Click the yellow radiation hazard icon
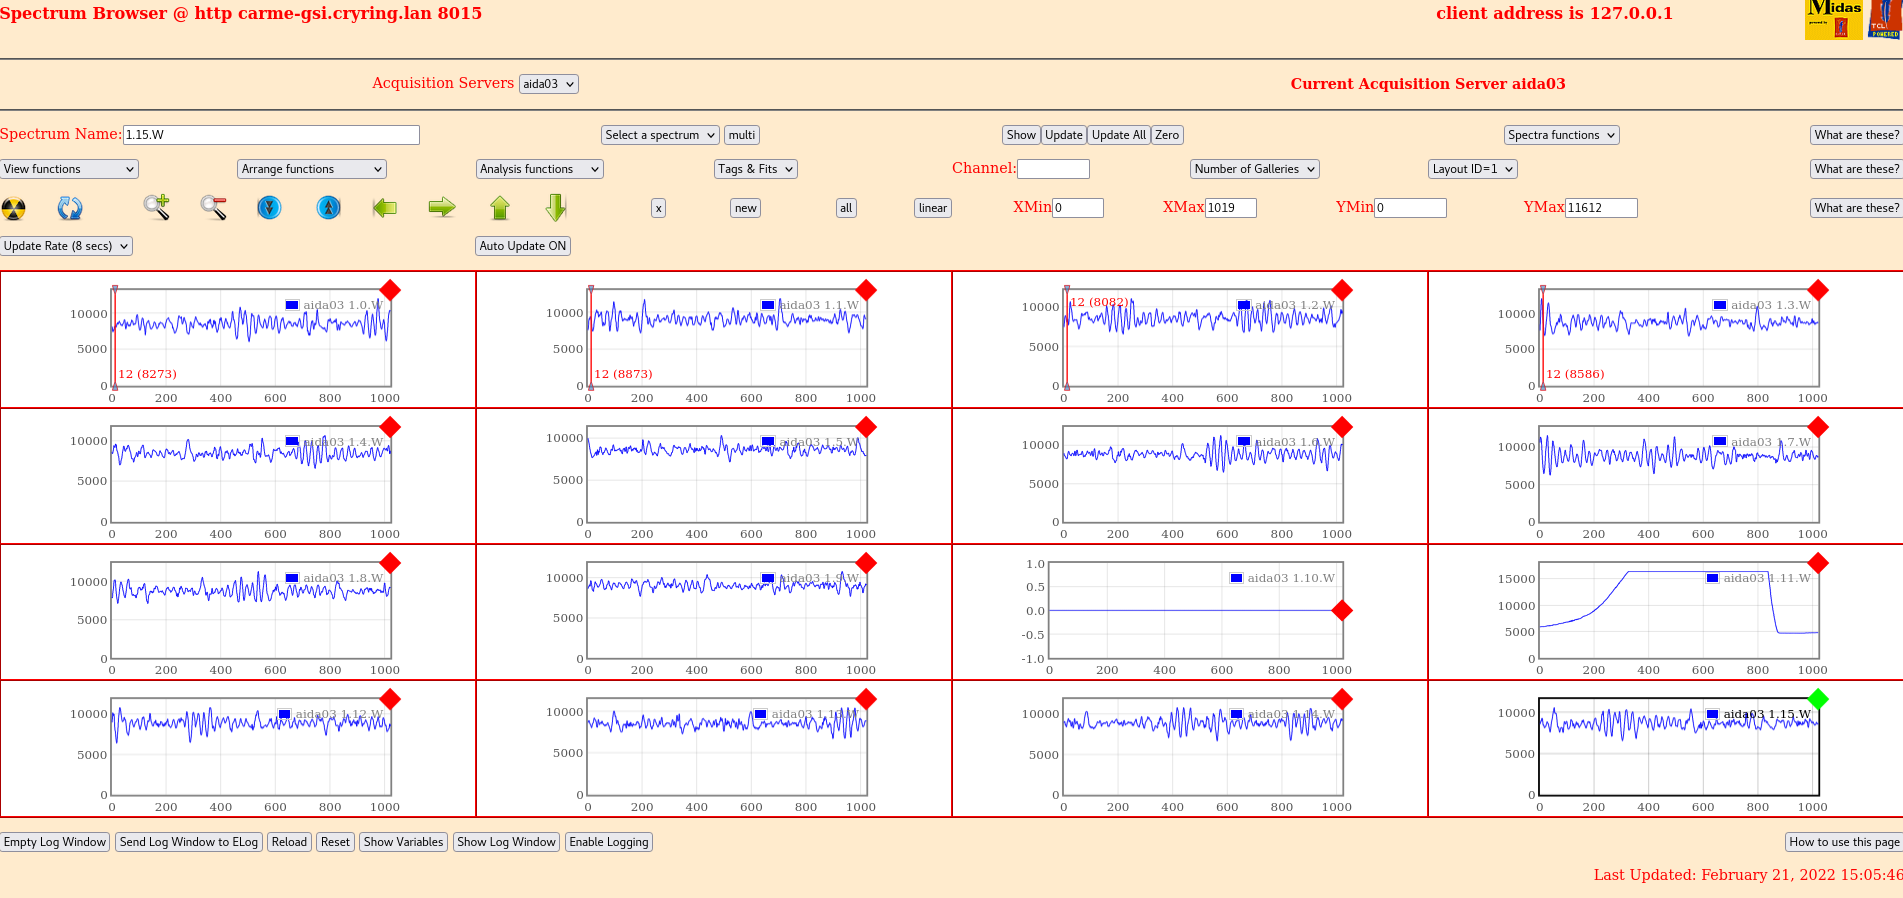Image resolution: width=1903 pixels, height=898 pixels. (14, 208)
